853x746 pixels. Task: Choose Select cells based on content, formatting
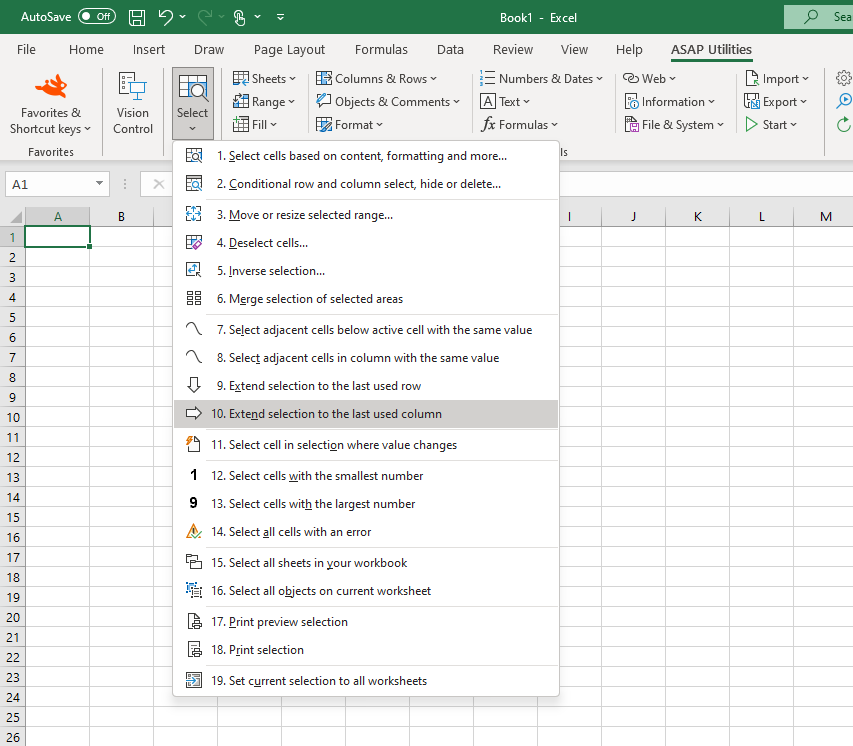tap(366, 156)
